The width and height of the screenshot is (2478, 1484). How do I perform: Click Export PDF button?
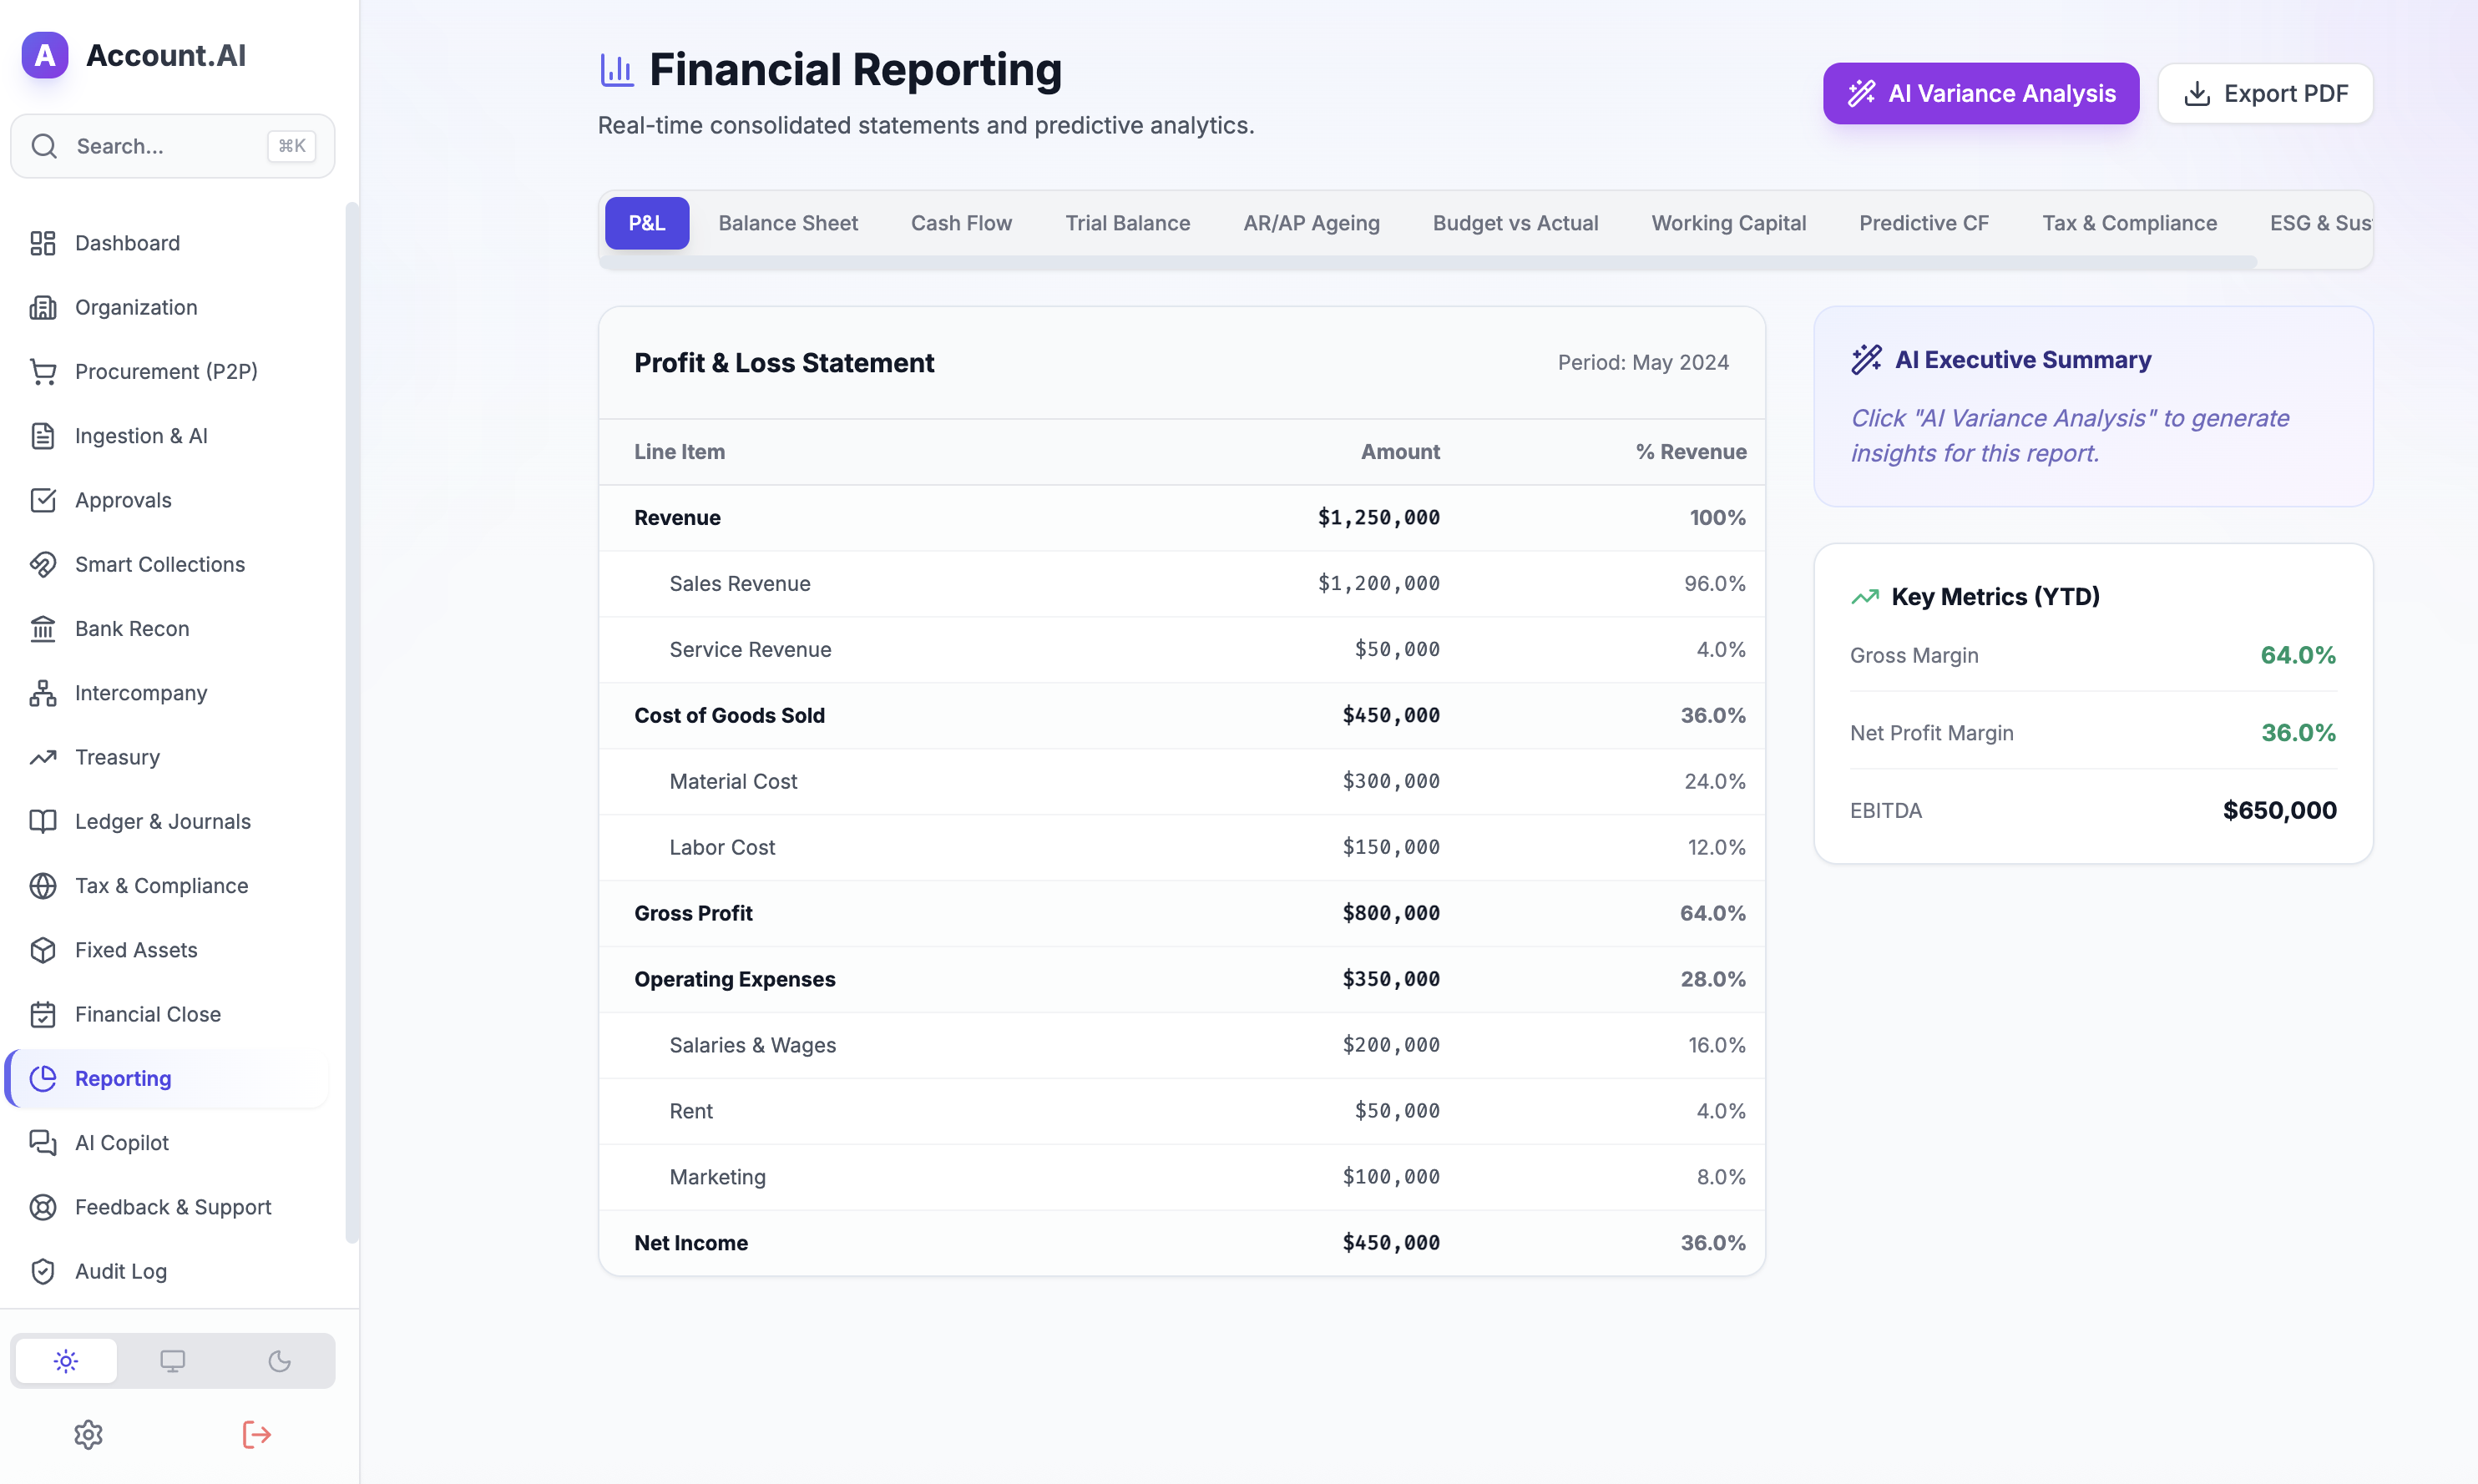(2264, 94)
